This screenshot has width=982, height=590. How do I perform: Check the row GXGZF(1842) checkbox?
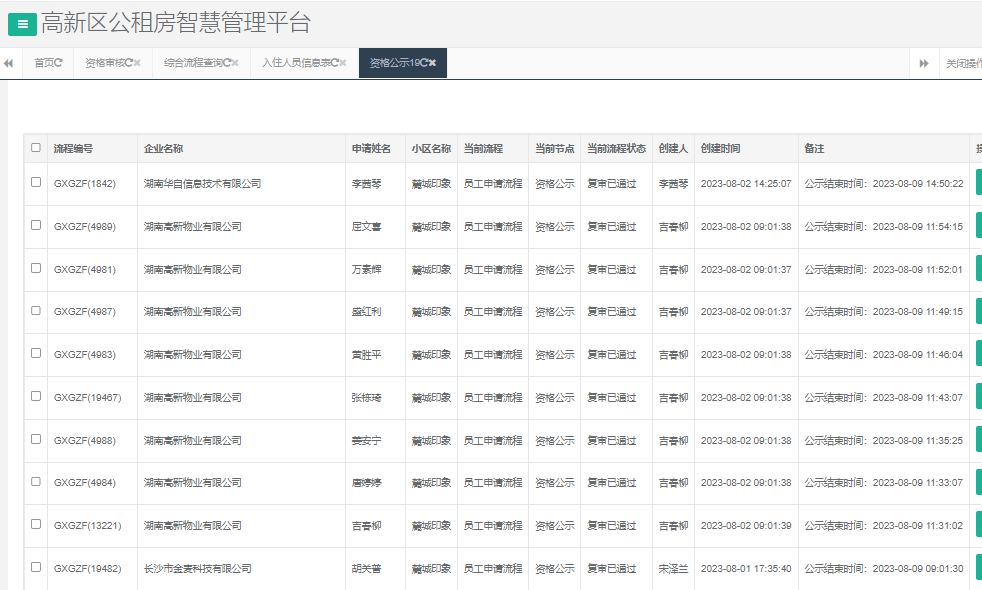click(x=36, y=182)
